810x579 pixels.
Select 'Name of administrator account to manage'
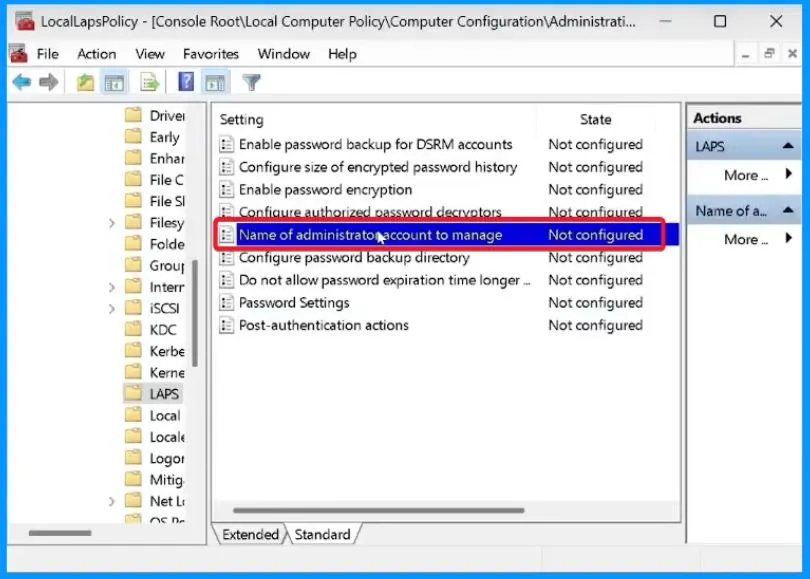pos(370,234)
